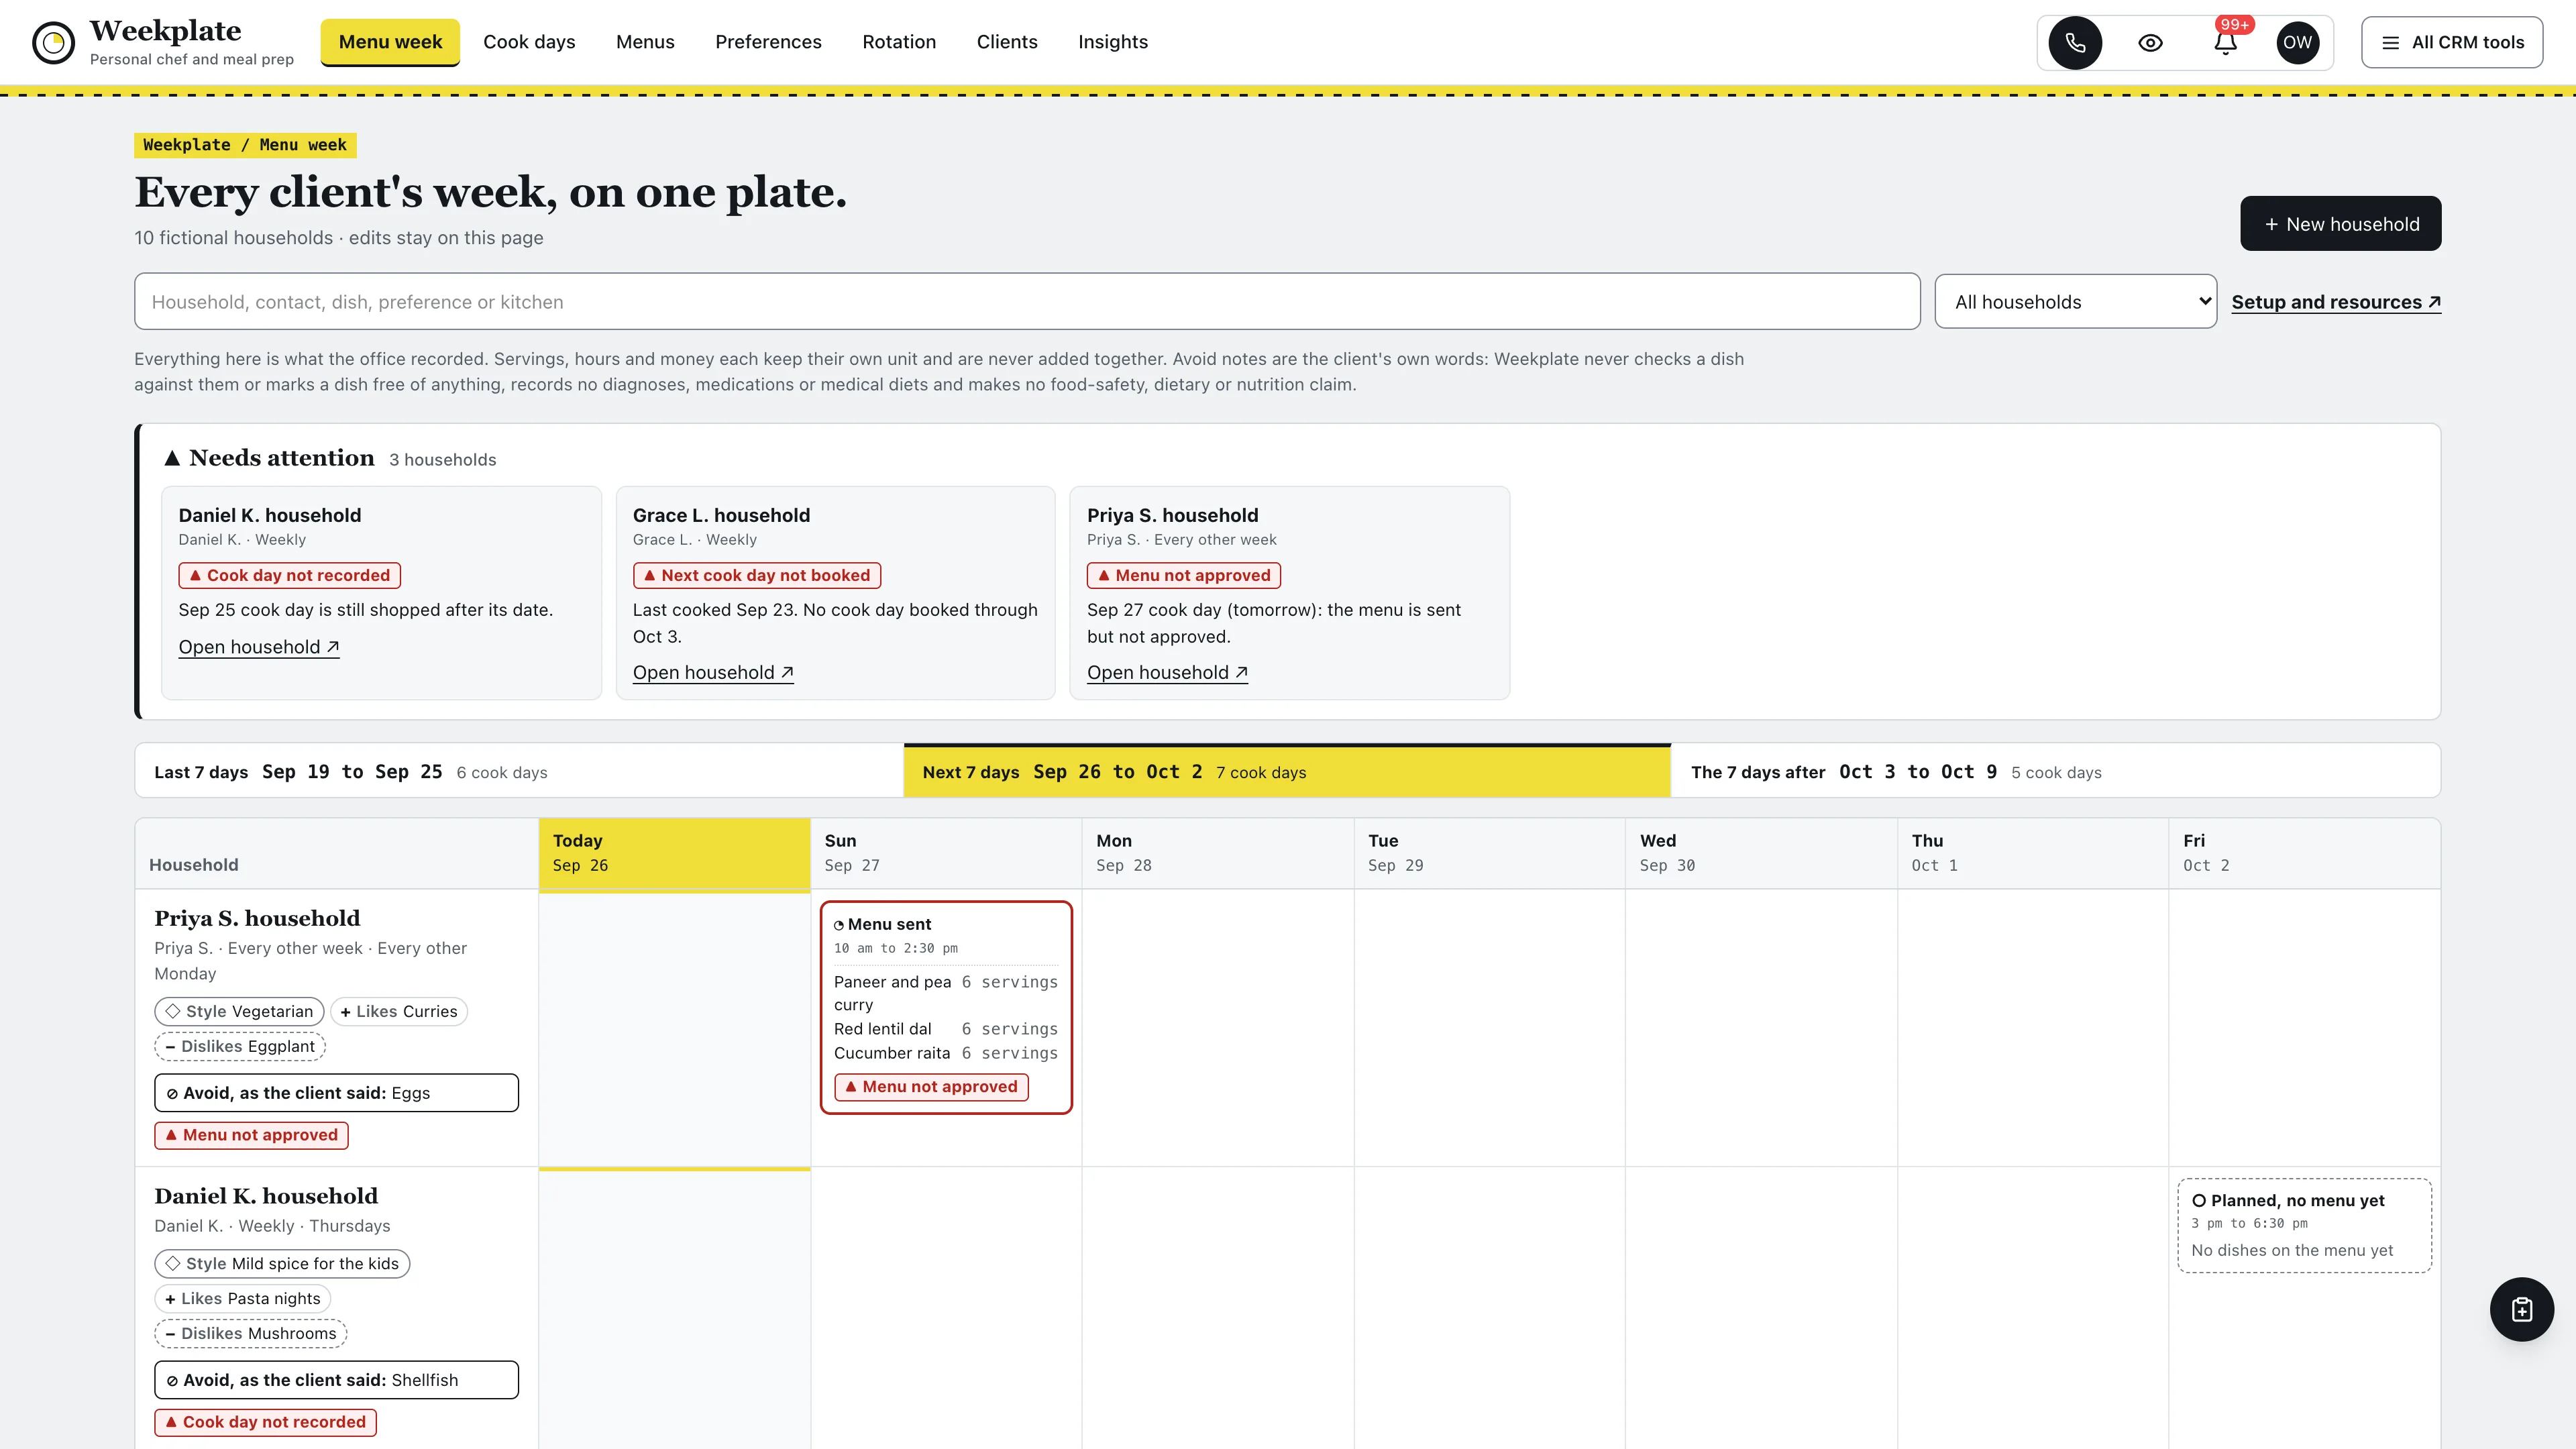Click Avoid note: Eggs
Viewport: 2576px width, 1449px height.
point(336,1093)
